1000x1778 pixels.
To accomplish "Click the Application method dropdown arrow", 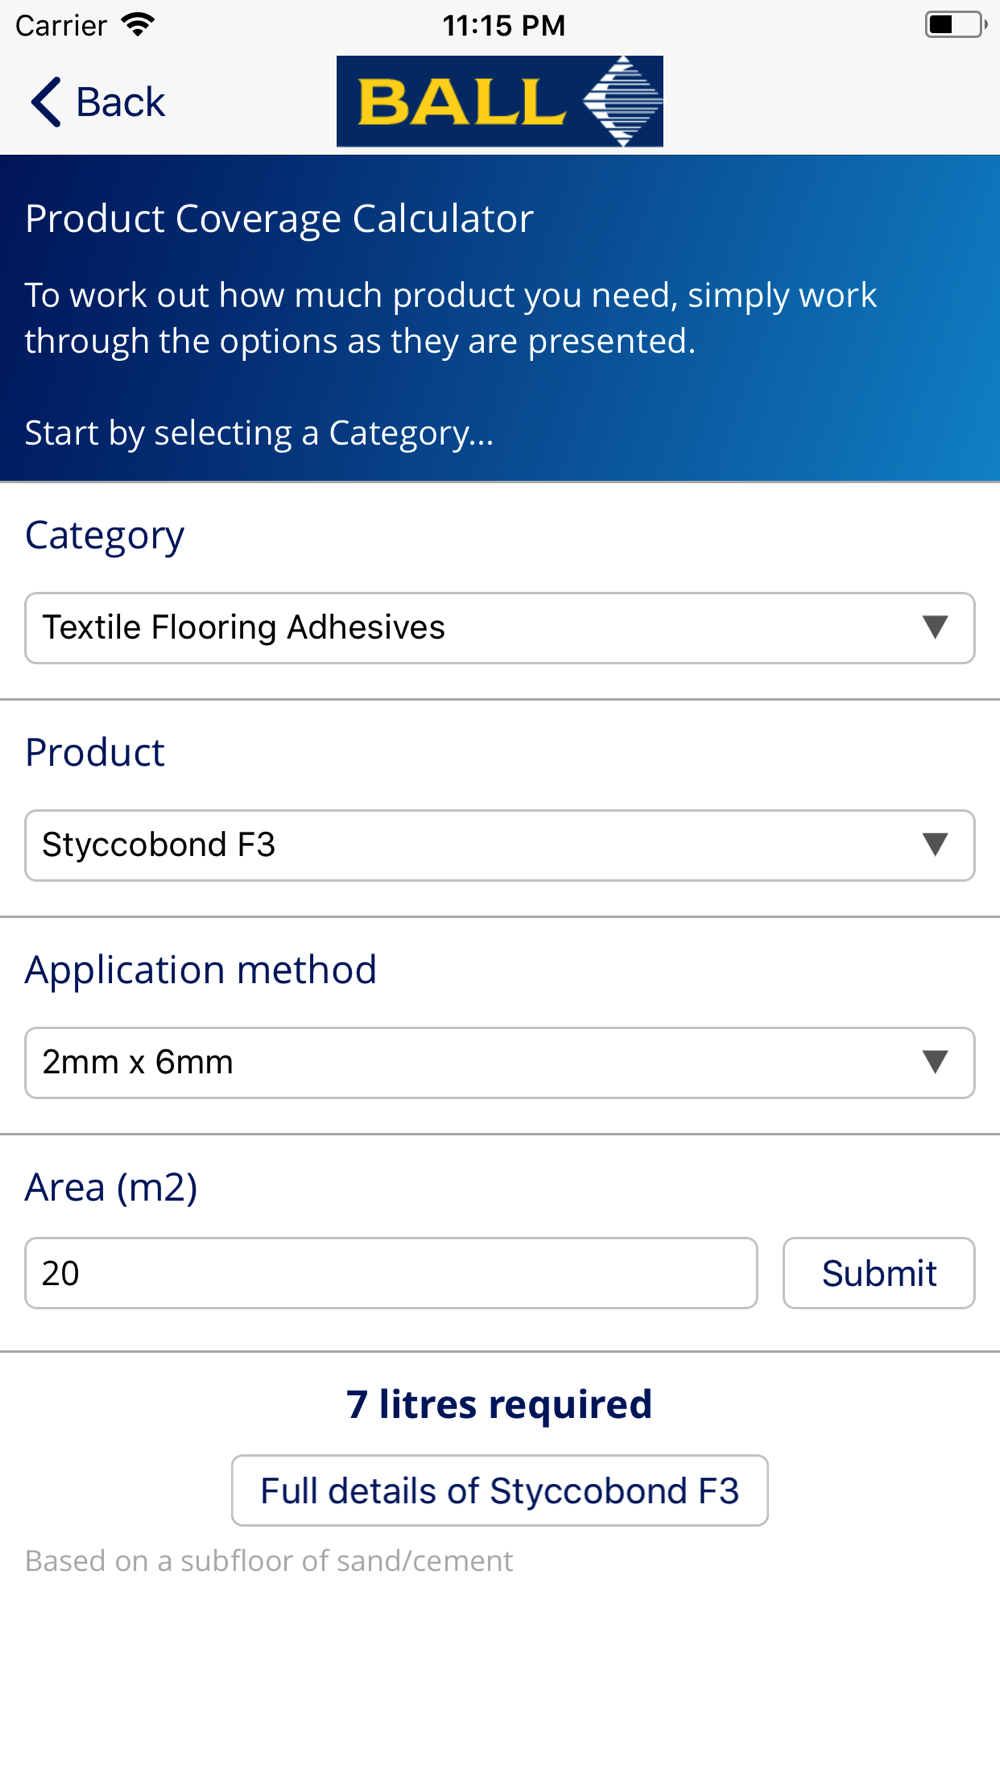I will [935, 1062].
